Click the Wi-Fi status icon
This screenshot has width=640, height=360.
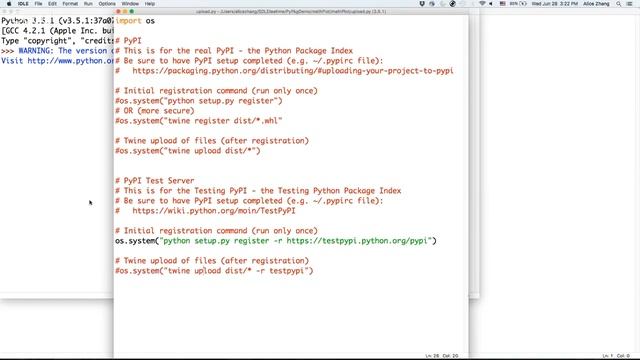click(x=482, y=4)
